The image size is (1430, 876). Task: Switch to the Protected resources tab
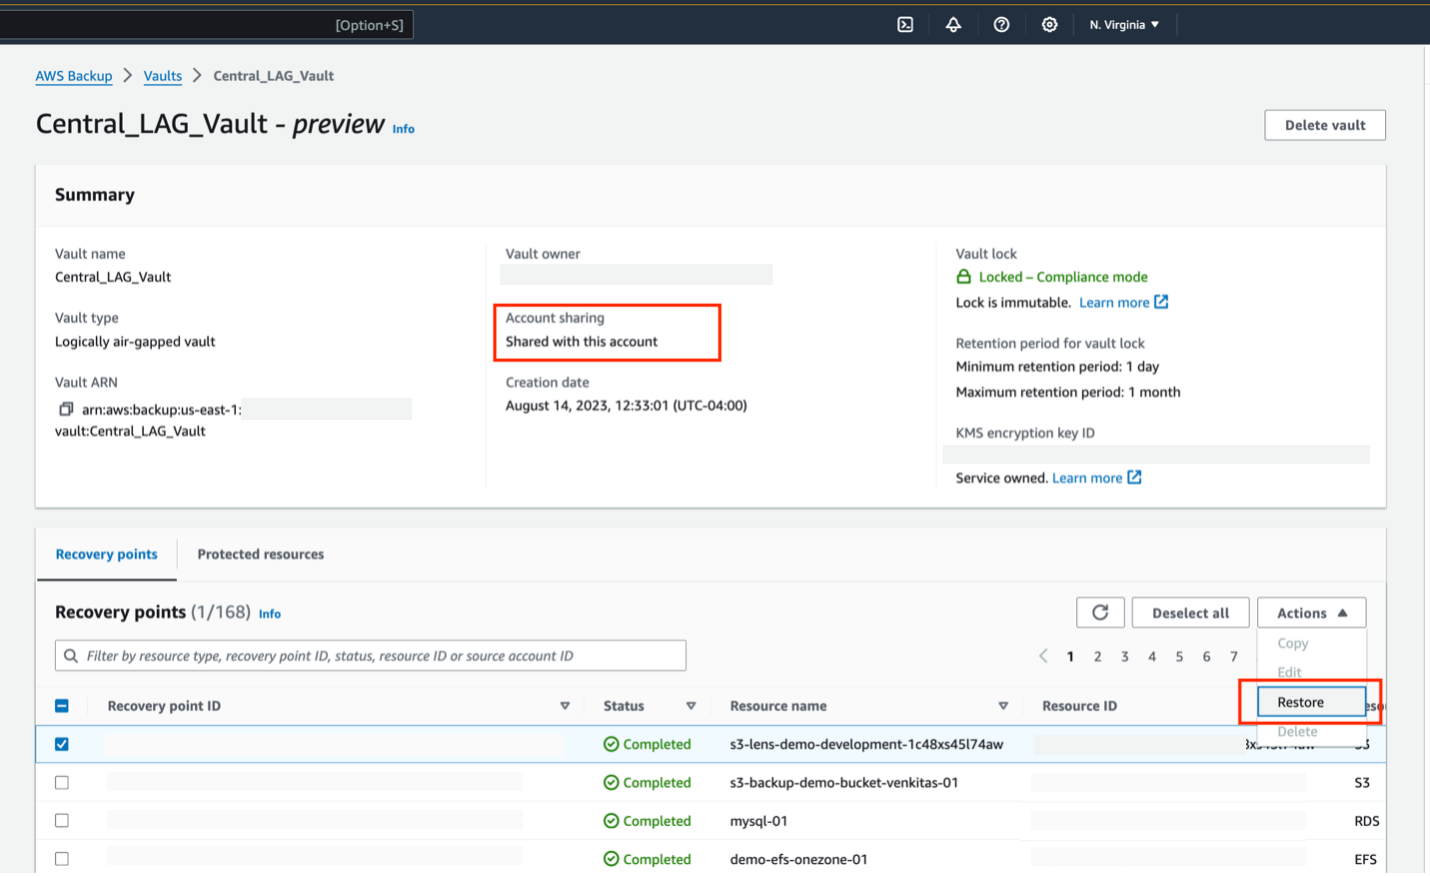[261, 554]
